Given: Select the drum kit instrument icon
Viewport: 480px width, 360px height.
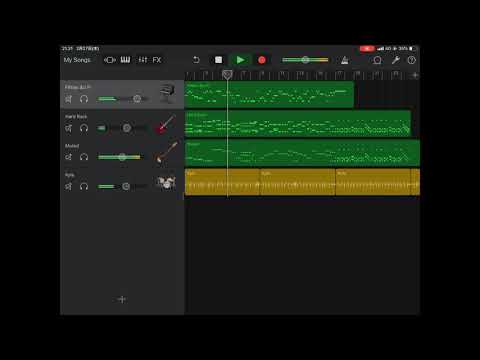Looking at the screenshot, I should pos(166,182).
